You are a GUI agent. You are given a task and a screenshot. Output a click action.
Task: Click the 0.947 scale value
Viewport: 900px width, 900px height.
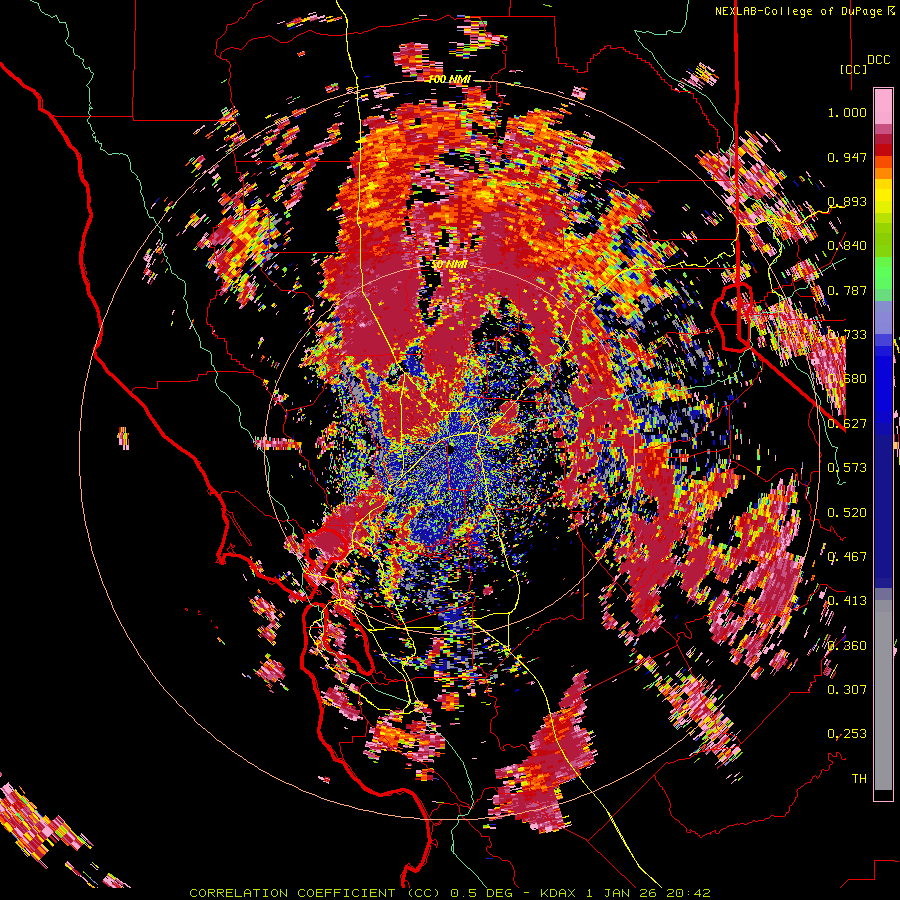pyautogui.click(x=847, y=157)
